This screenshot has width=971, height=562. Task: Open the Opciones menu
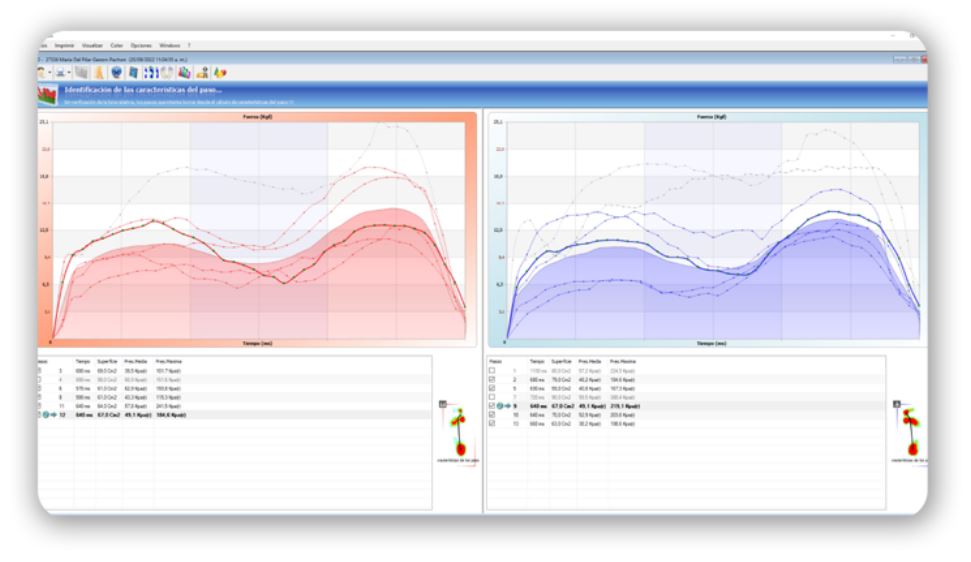tap(140, 45)
